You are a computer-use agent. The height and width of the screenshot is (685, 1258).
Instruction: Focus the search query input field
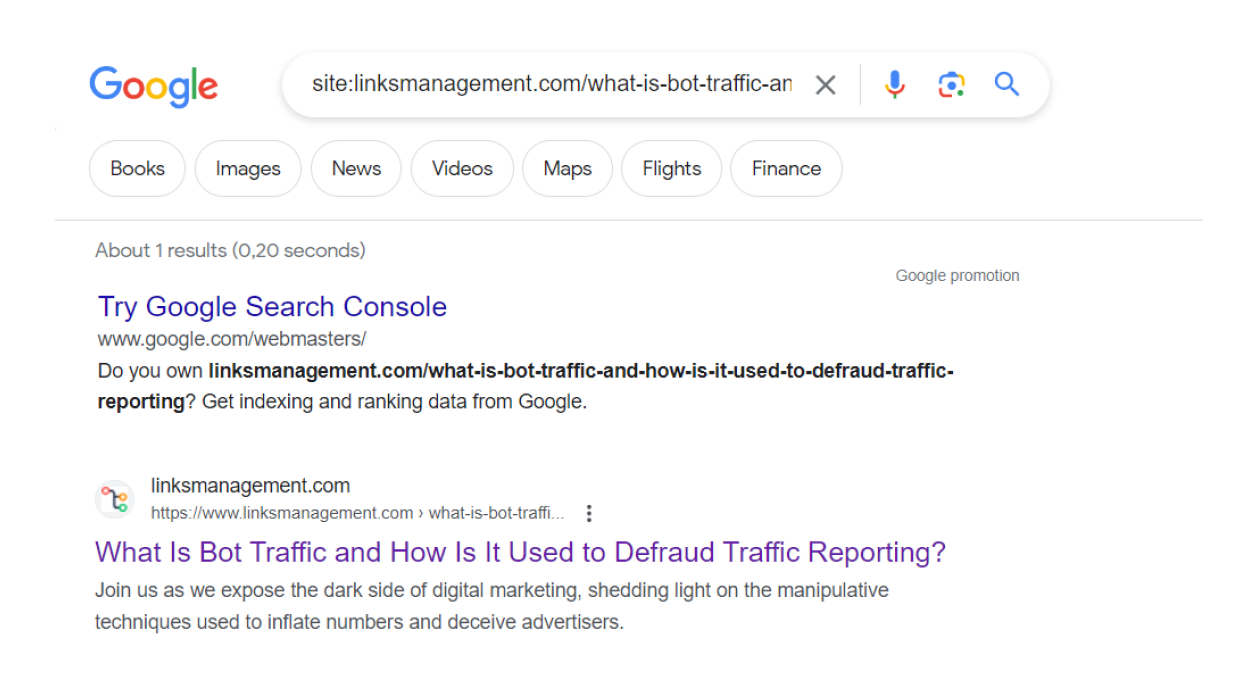[x=551, y=85]
